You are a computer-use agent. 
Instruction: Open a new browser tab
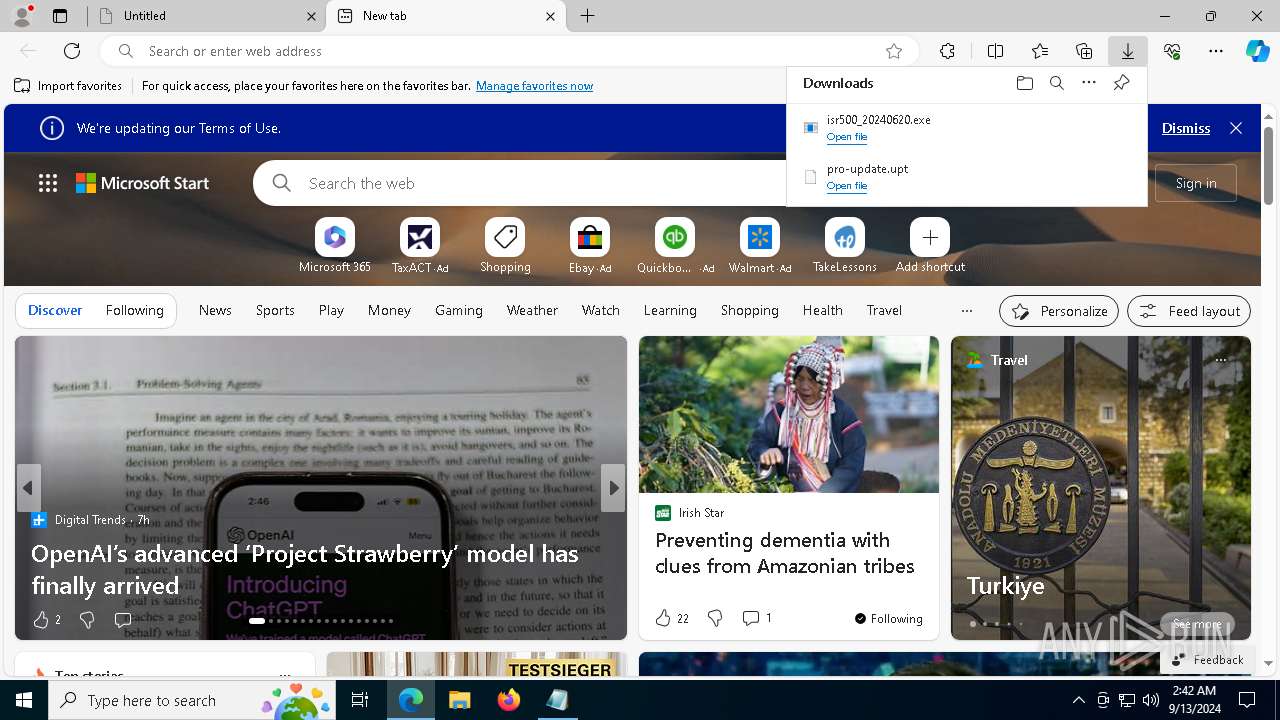588,16
